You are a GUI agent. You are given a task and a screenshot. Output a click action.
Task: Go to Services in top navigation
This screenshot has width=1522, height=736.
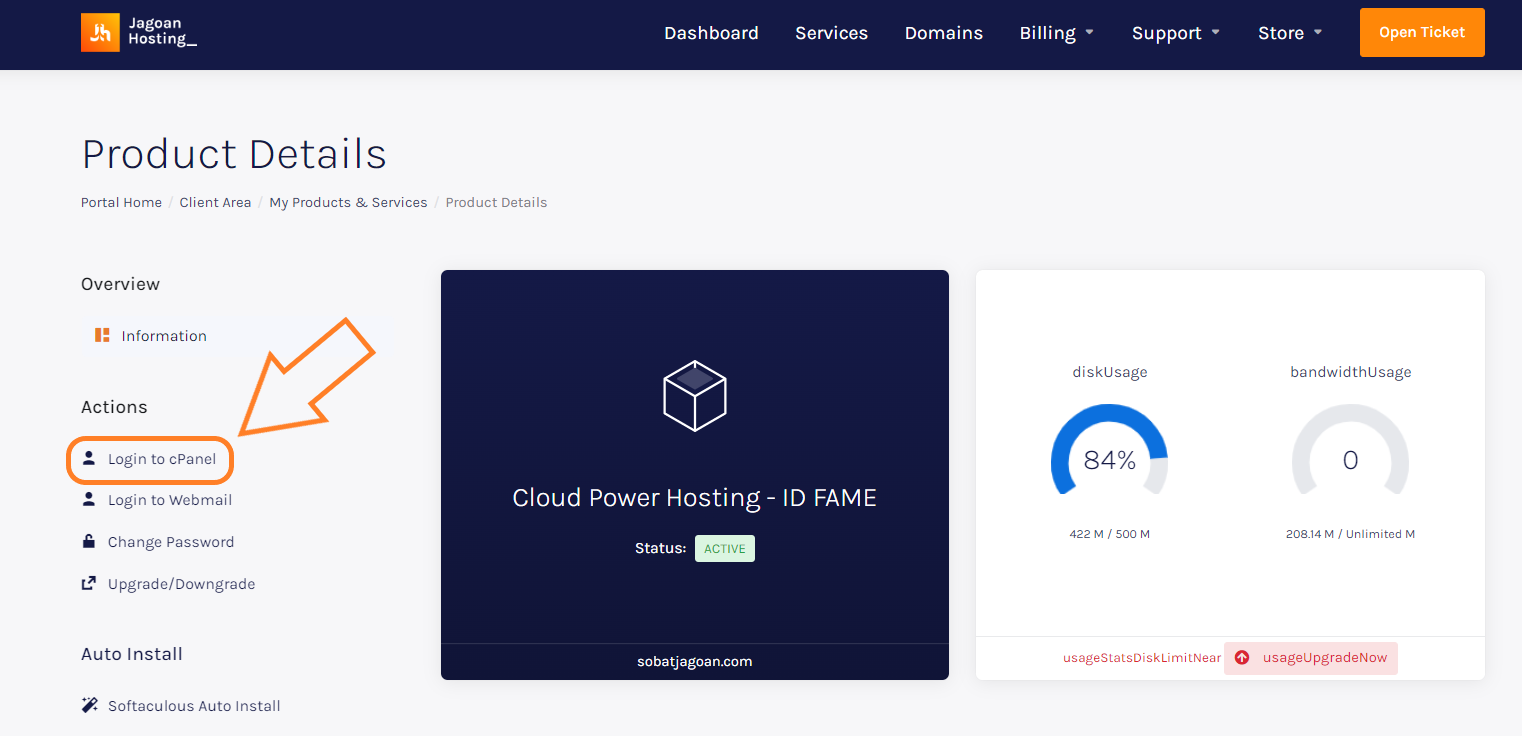click(x=831, y=33)
